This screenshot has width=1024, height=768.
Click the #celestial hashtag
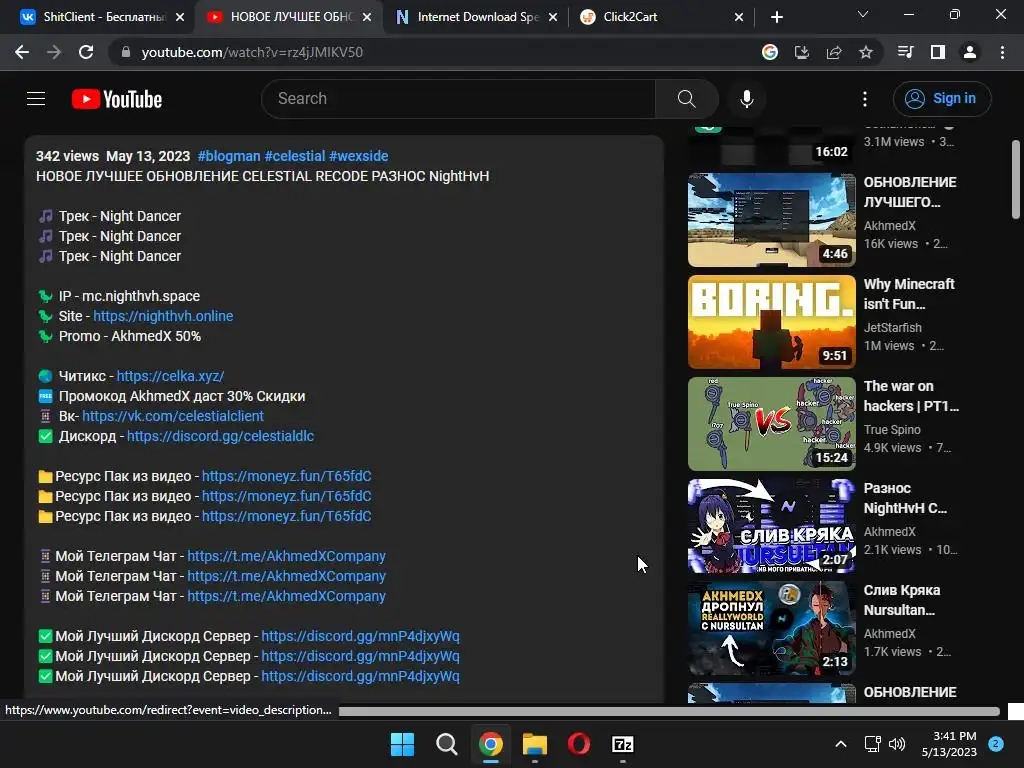click(x=295, y=156)
